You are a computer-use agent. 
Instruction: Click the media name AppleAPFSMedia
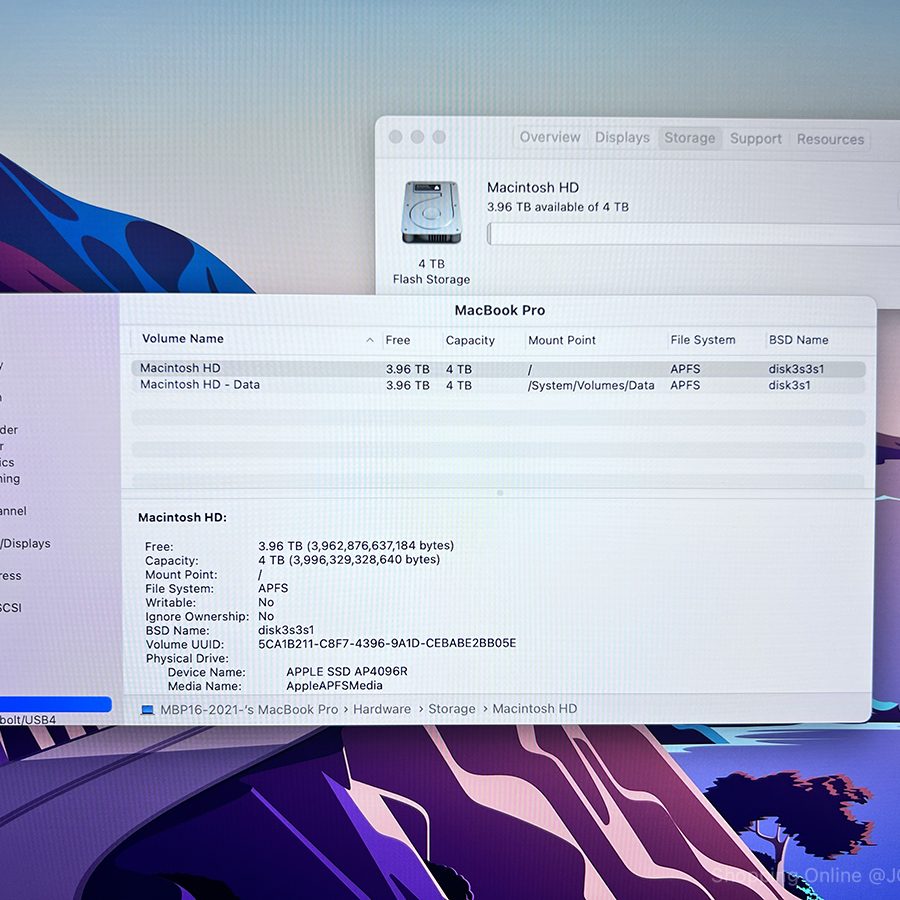[334, 686]
